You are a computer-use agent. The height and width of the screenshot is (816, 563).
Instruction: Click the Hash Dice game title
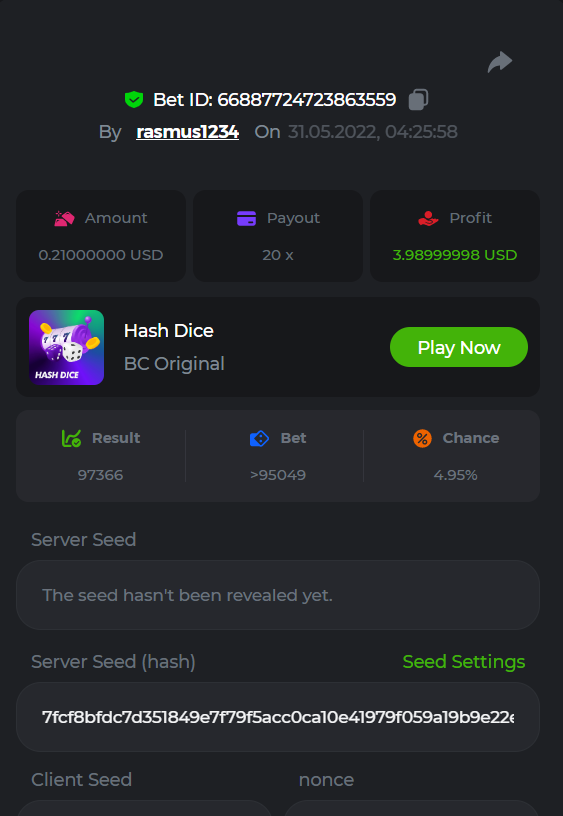(169, 330)
